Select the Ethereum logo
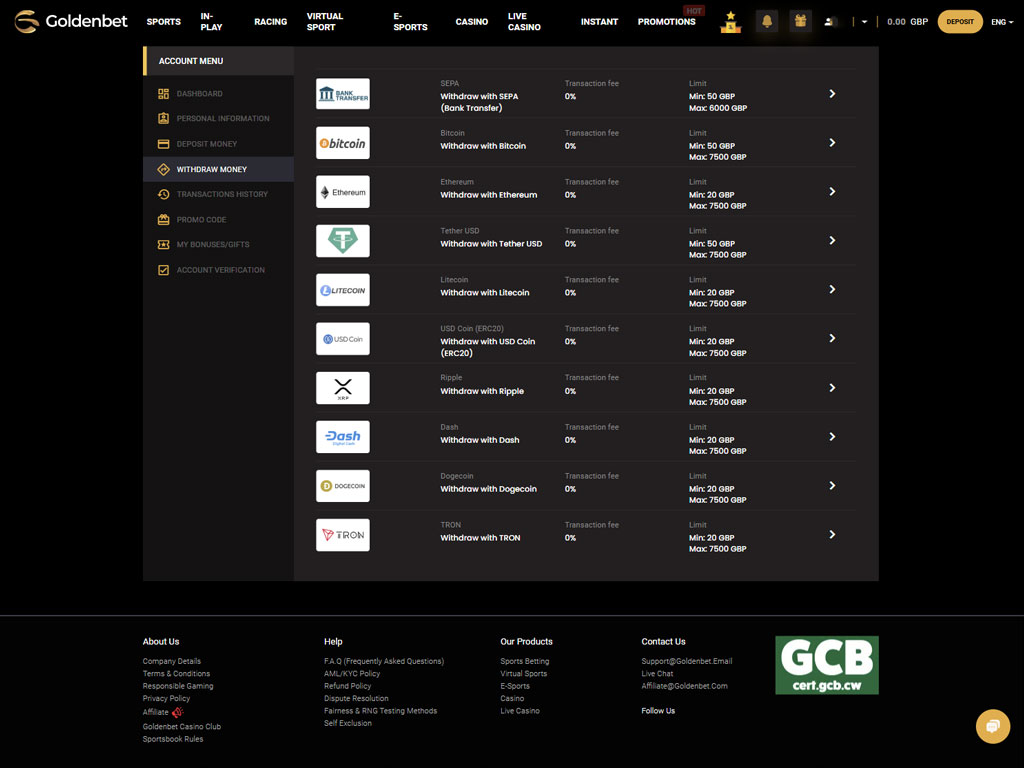The height and width of the screenshot is (768, 1024). (x=343, y=192)
